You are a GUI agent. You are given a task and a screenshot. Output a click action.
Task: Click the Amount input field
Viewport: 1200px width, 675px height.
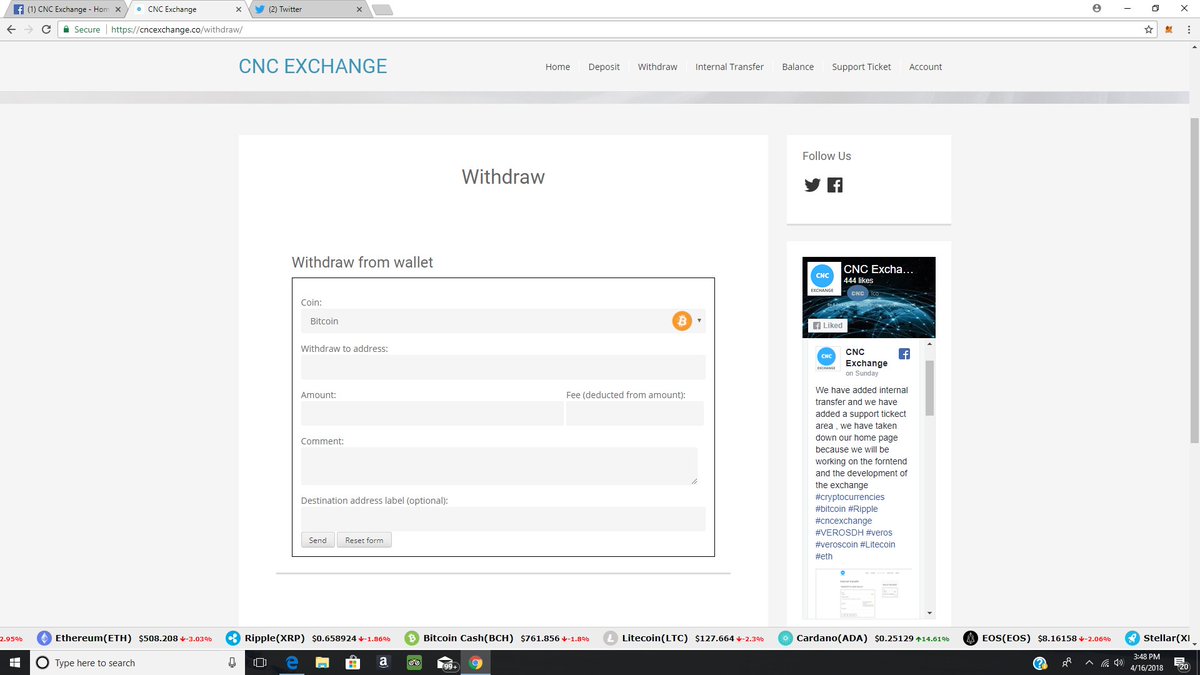tap(432, 413)
